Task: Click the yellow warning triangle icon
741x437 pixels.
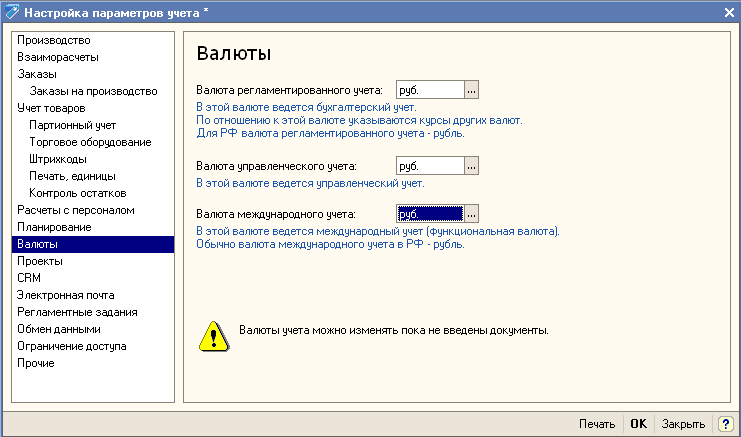Action: click(214, 336)
